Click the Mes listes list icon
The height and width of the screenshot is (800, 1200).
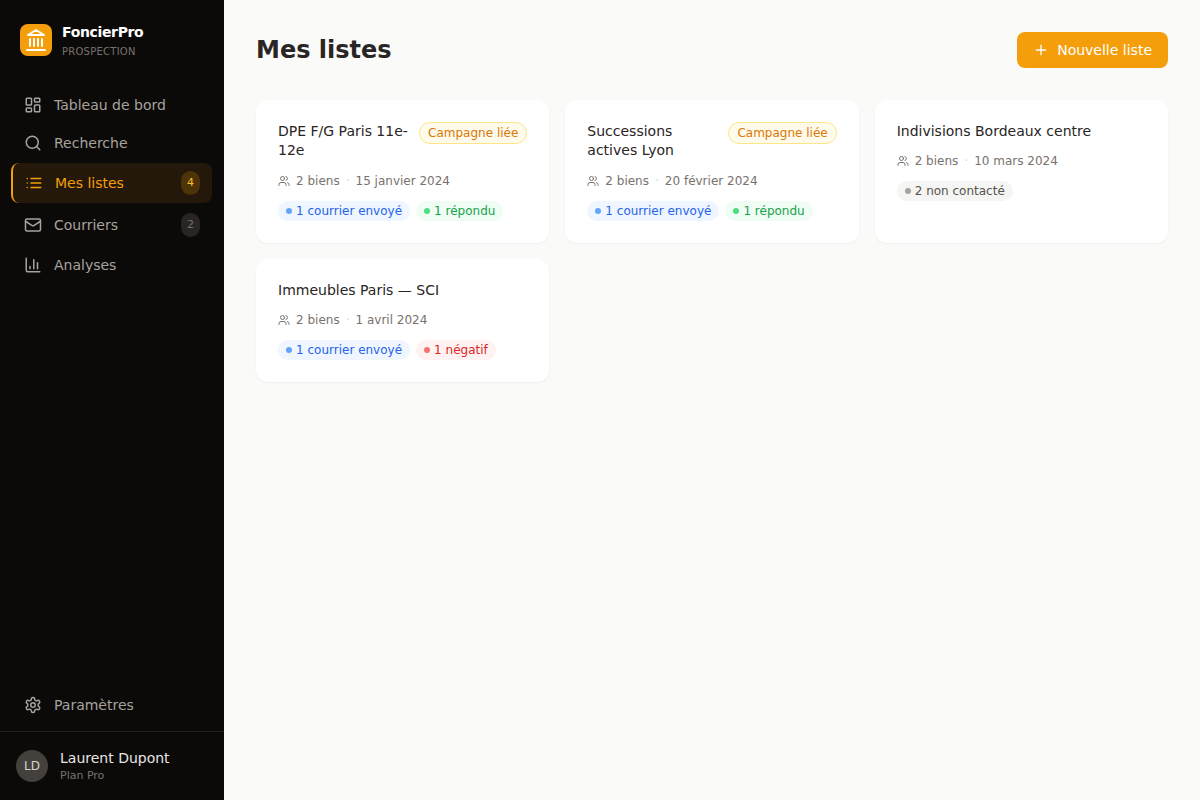point(34,183)
